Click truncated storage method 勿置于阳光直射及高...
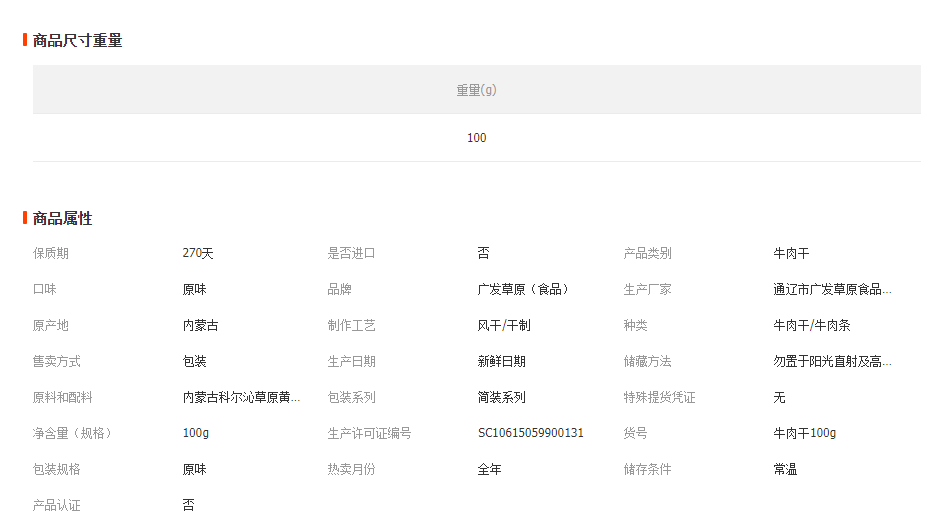The image size is (927, 527). pyautogui.click(x=832, y=362)
